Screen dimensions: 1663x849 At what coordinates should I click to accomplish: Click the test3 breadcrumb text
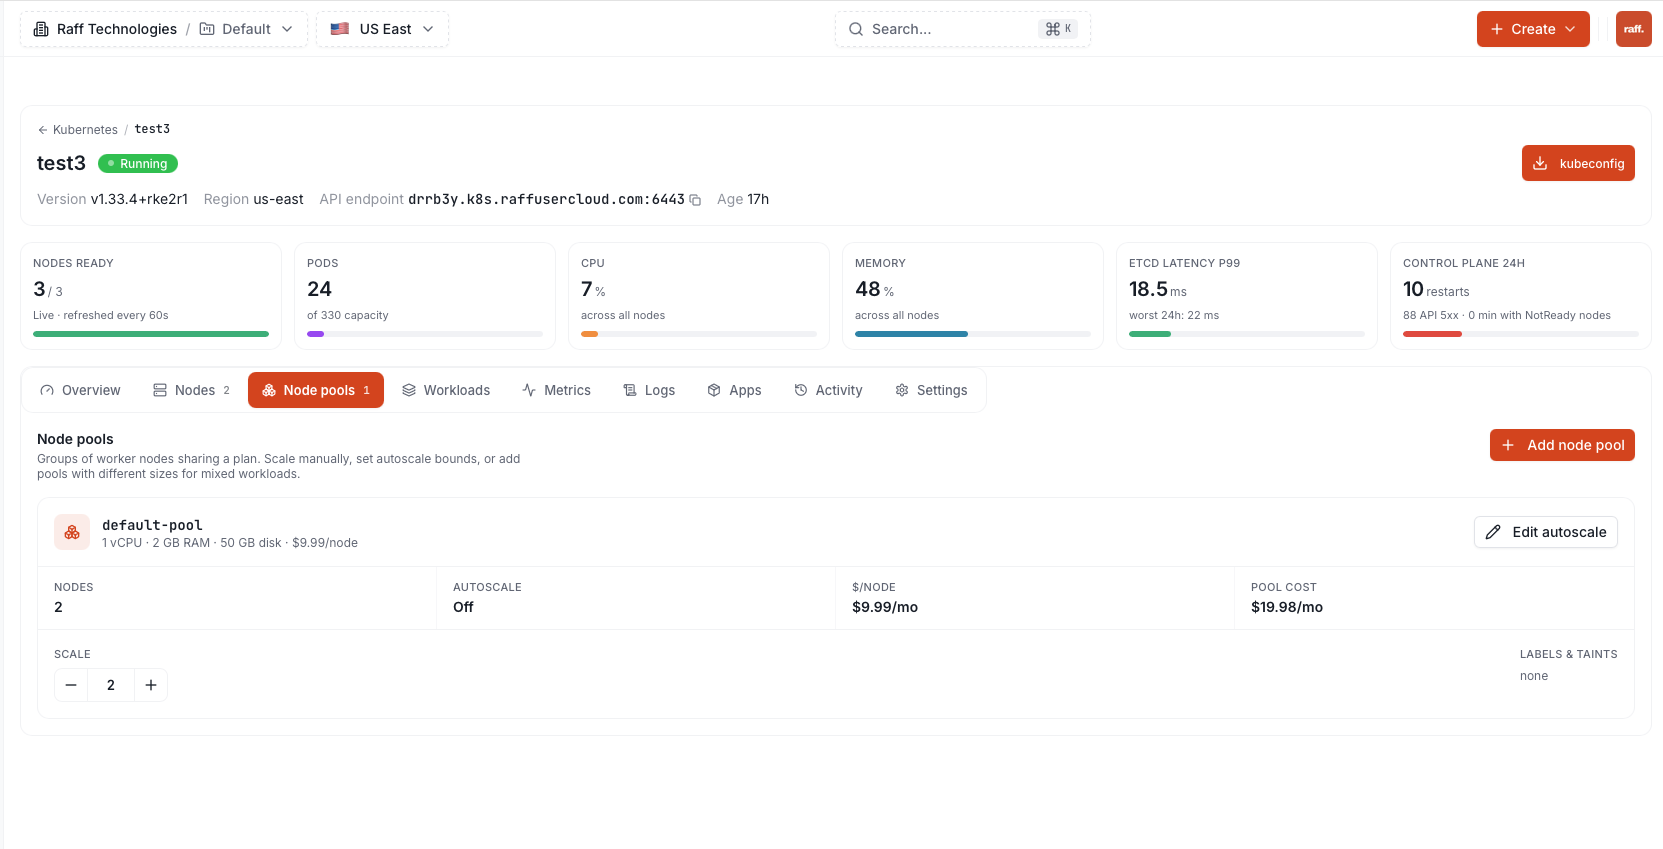[152, 129]
